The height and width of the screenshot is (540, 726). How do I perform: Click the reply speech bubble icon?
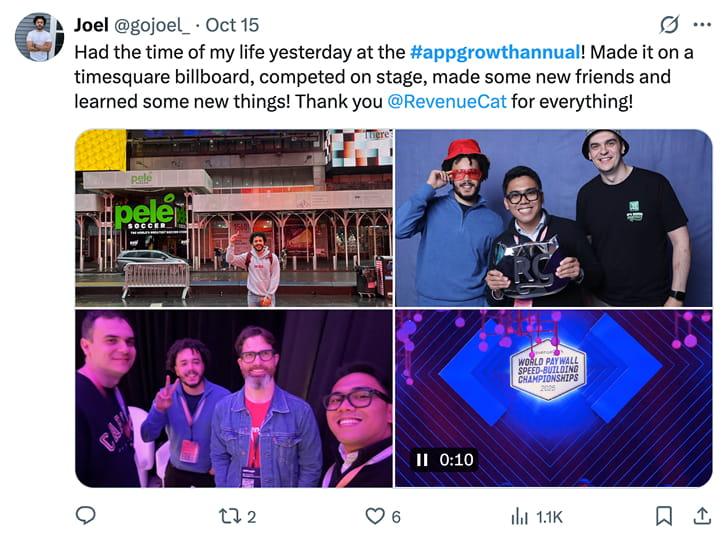click(85, 515)
